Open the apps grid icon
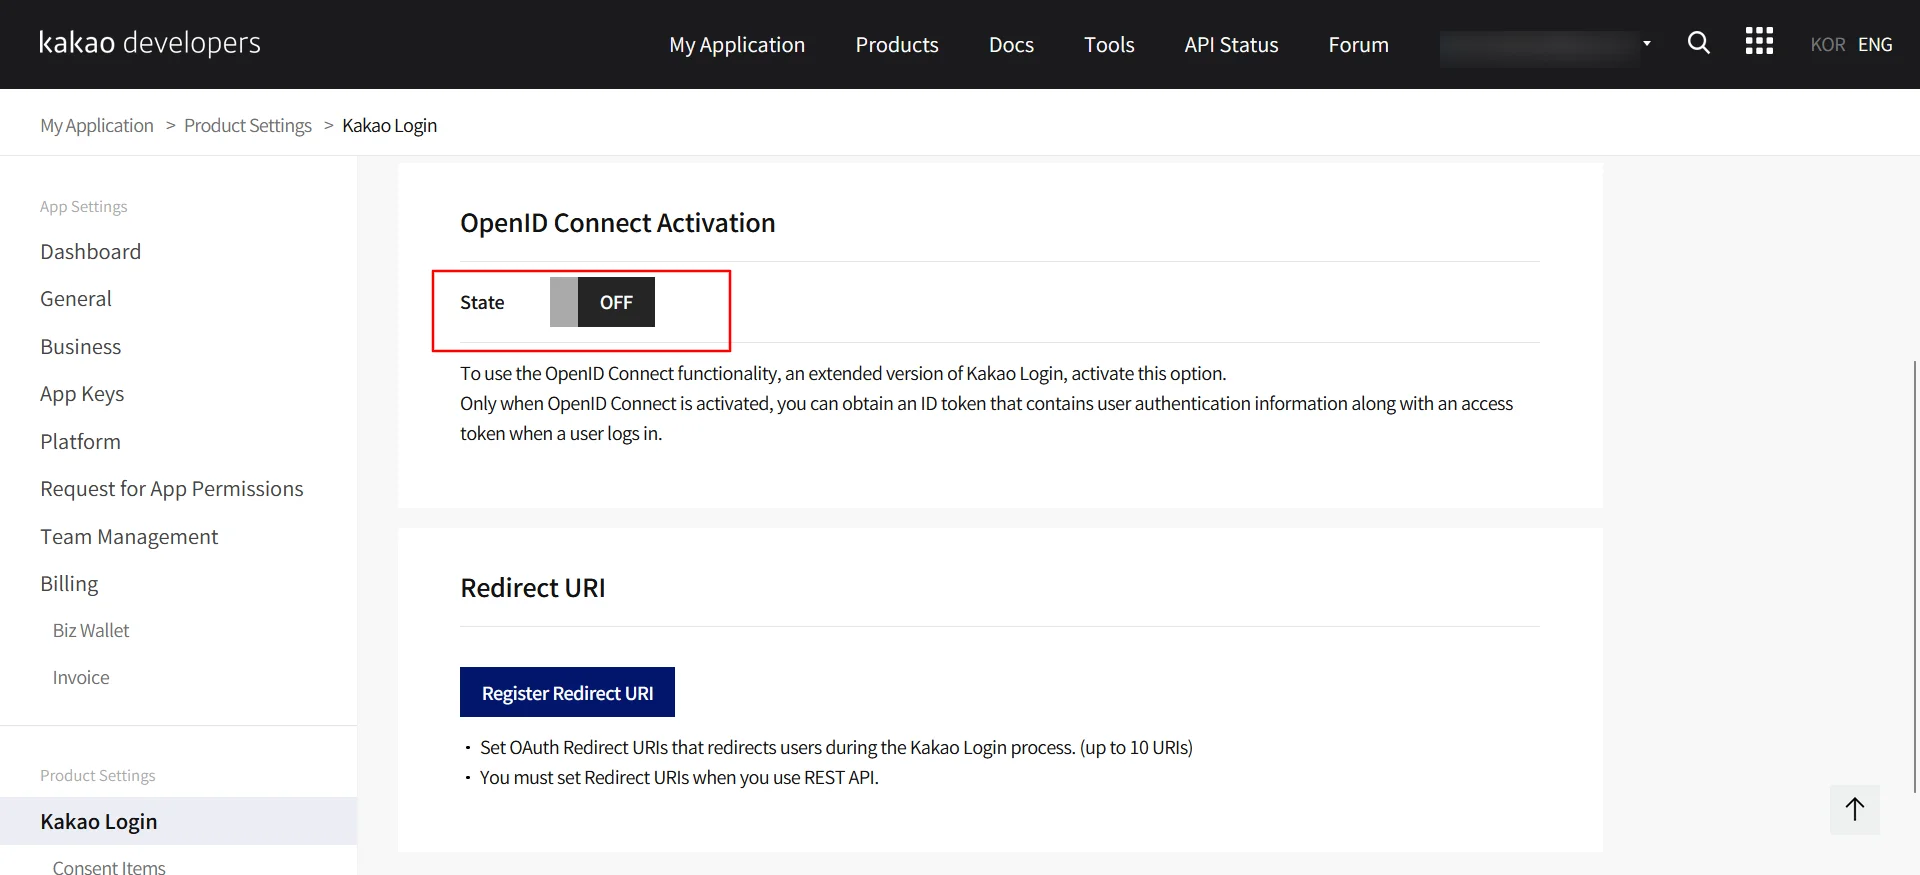 tap(1759, 42)
